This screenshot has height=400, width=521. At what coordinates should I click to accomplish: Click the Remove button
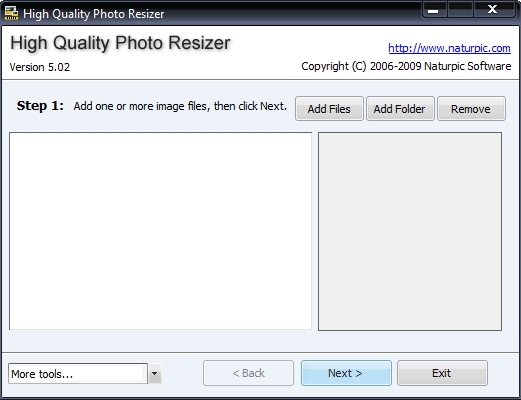471,109
